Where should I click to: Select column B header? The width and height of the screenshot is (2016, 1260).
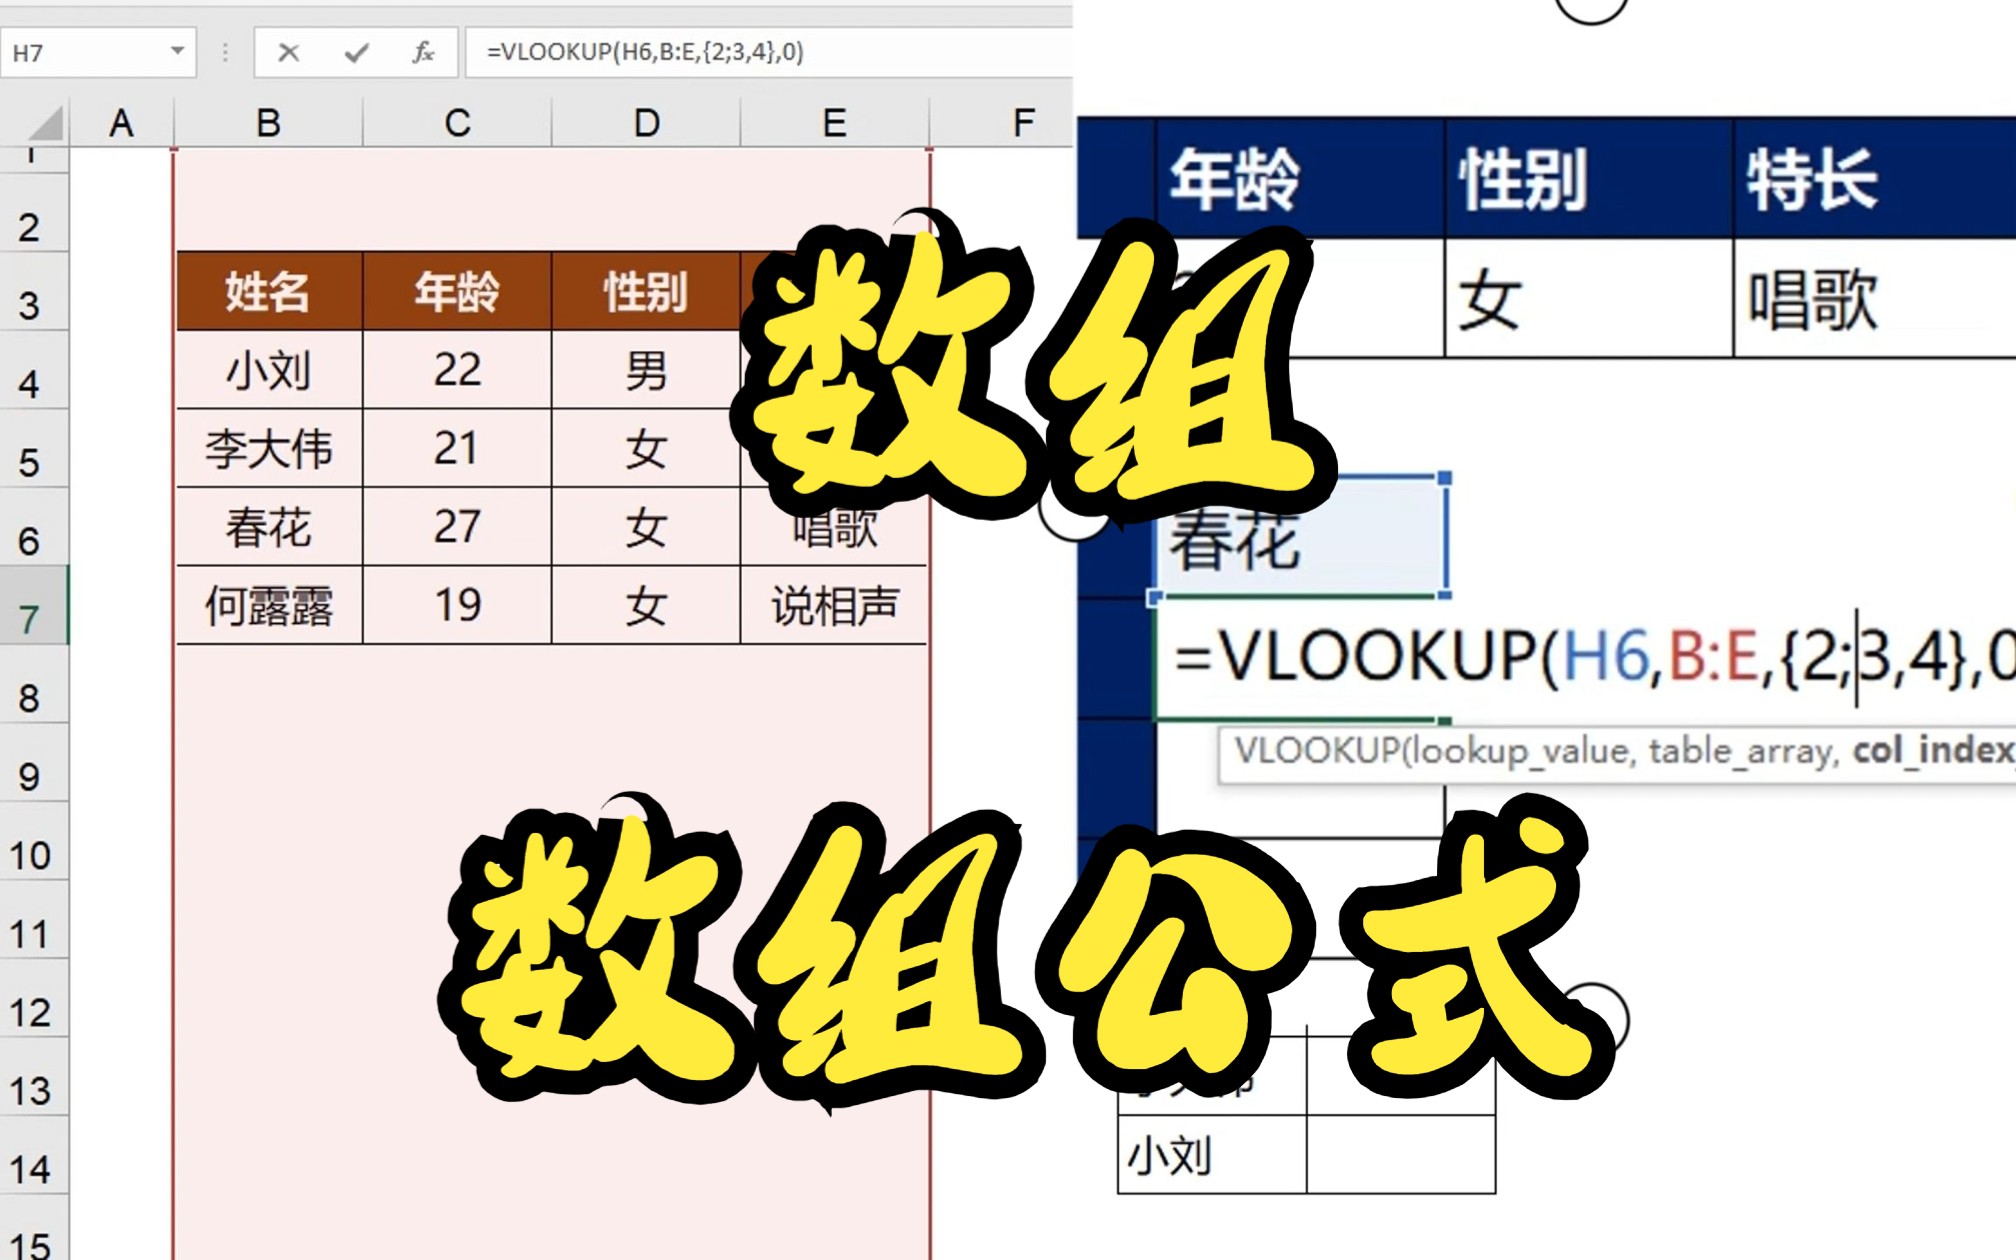click(268, 123)
